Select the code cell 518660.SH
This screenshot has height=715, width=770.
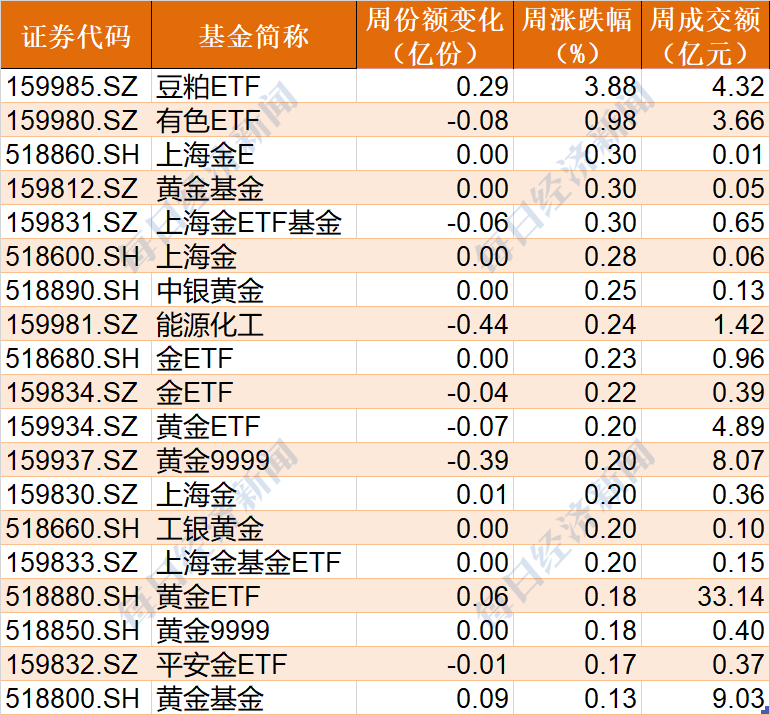(x=76, y=528)
